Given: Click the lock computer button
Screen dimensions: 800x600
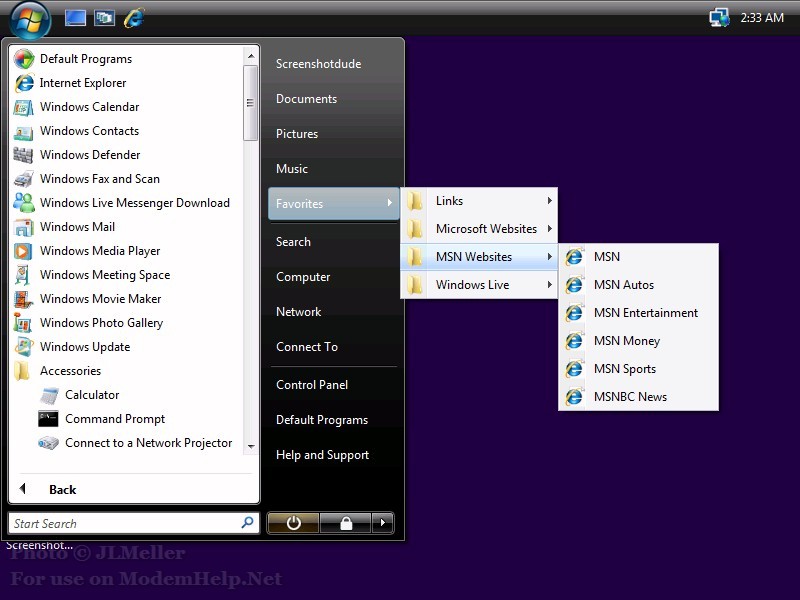Looking at the screenshot, I should 345,523.
